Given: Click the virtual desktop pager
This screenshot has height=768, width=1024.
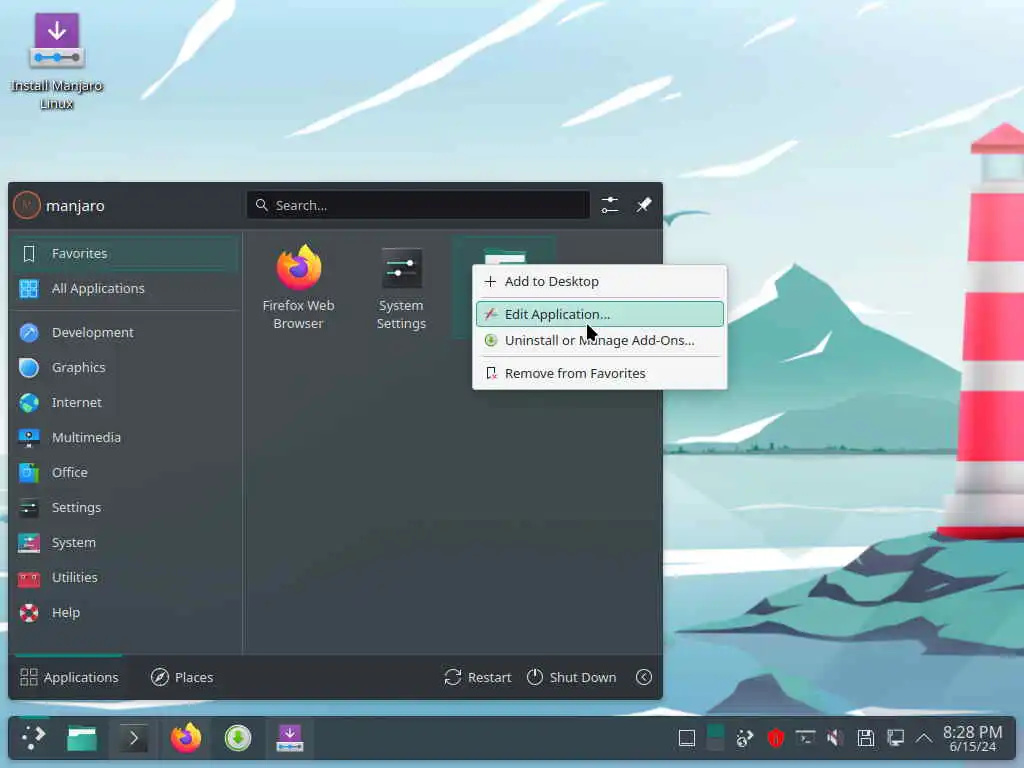Looking at the screenshot, I should tap(716, 739).
